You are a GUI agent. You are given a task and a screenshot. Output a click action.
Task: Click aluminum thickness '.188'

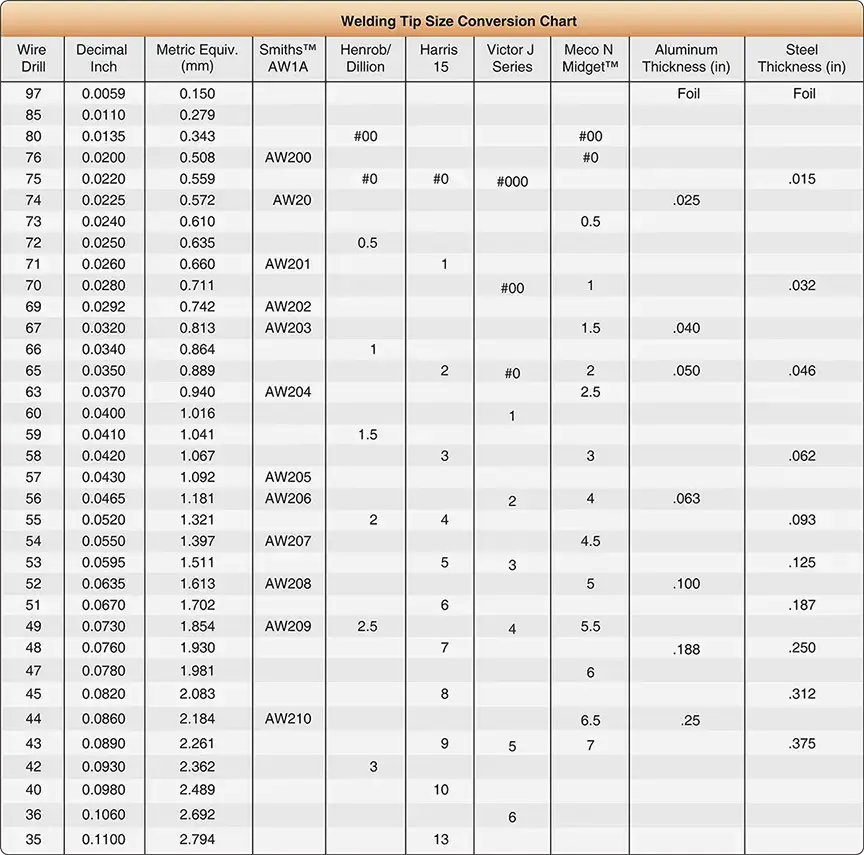686,650
